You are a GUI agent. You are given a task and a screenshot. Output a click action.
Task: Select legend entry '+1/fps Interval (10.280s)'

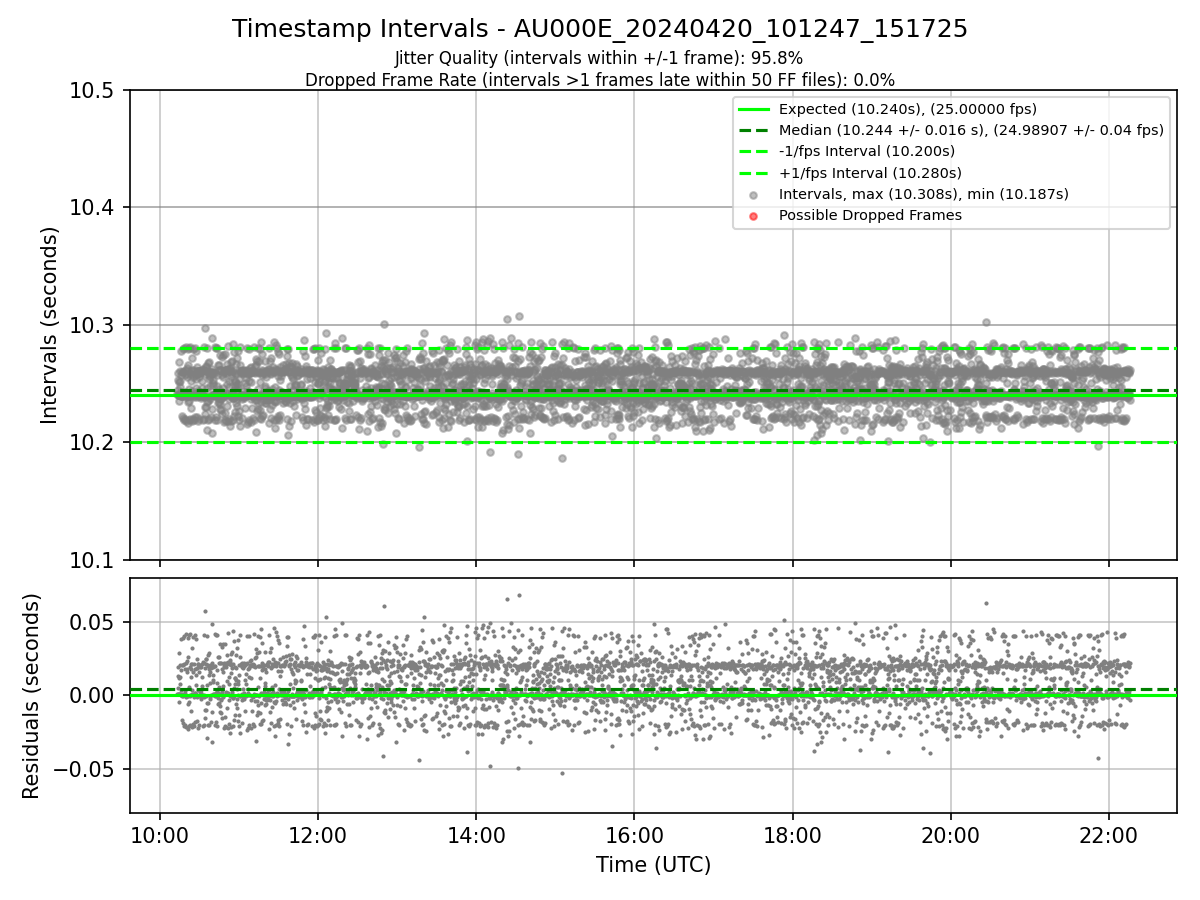[869, 172]
